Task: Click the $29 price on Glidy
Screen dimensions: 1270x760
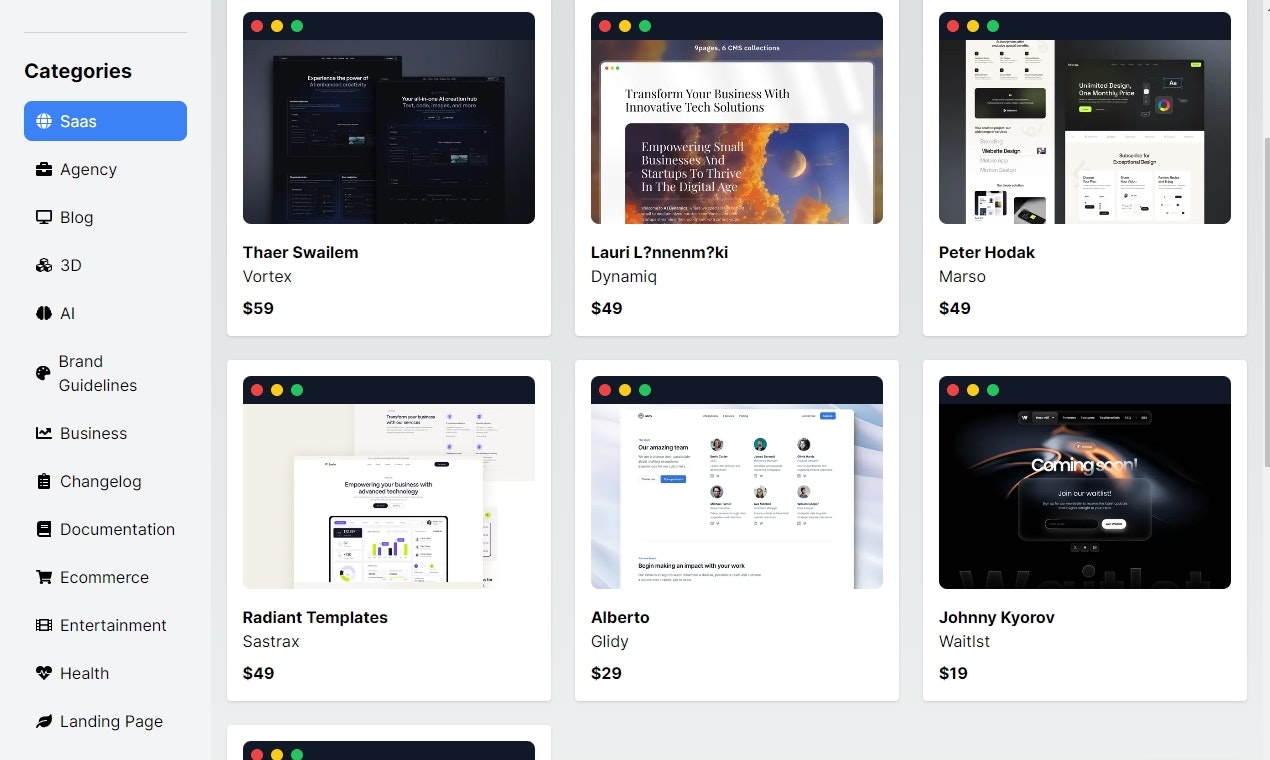Action: (x=606, y=673)
